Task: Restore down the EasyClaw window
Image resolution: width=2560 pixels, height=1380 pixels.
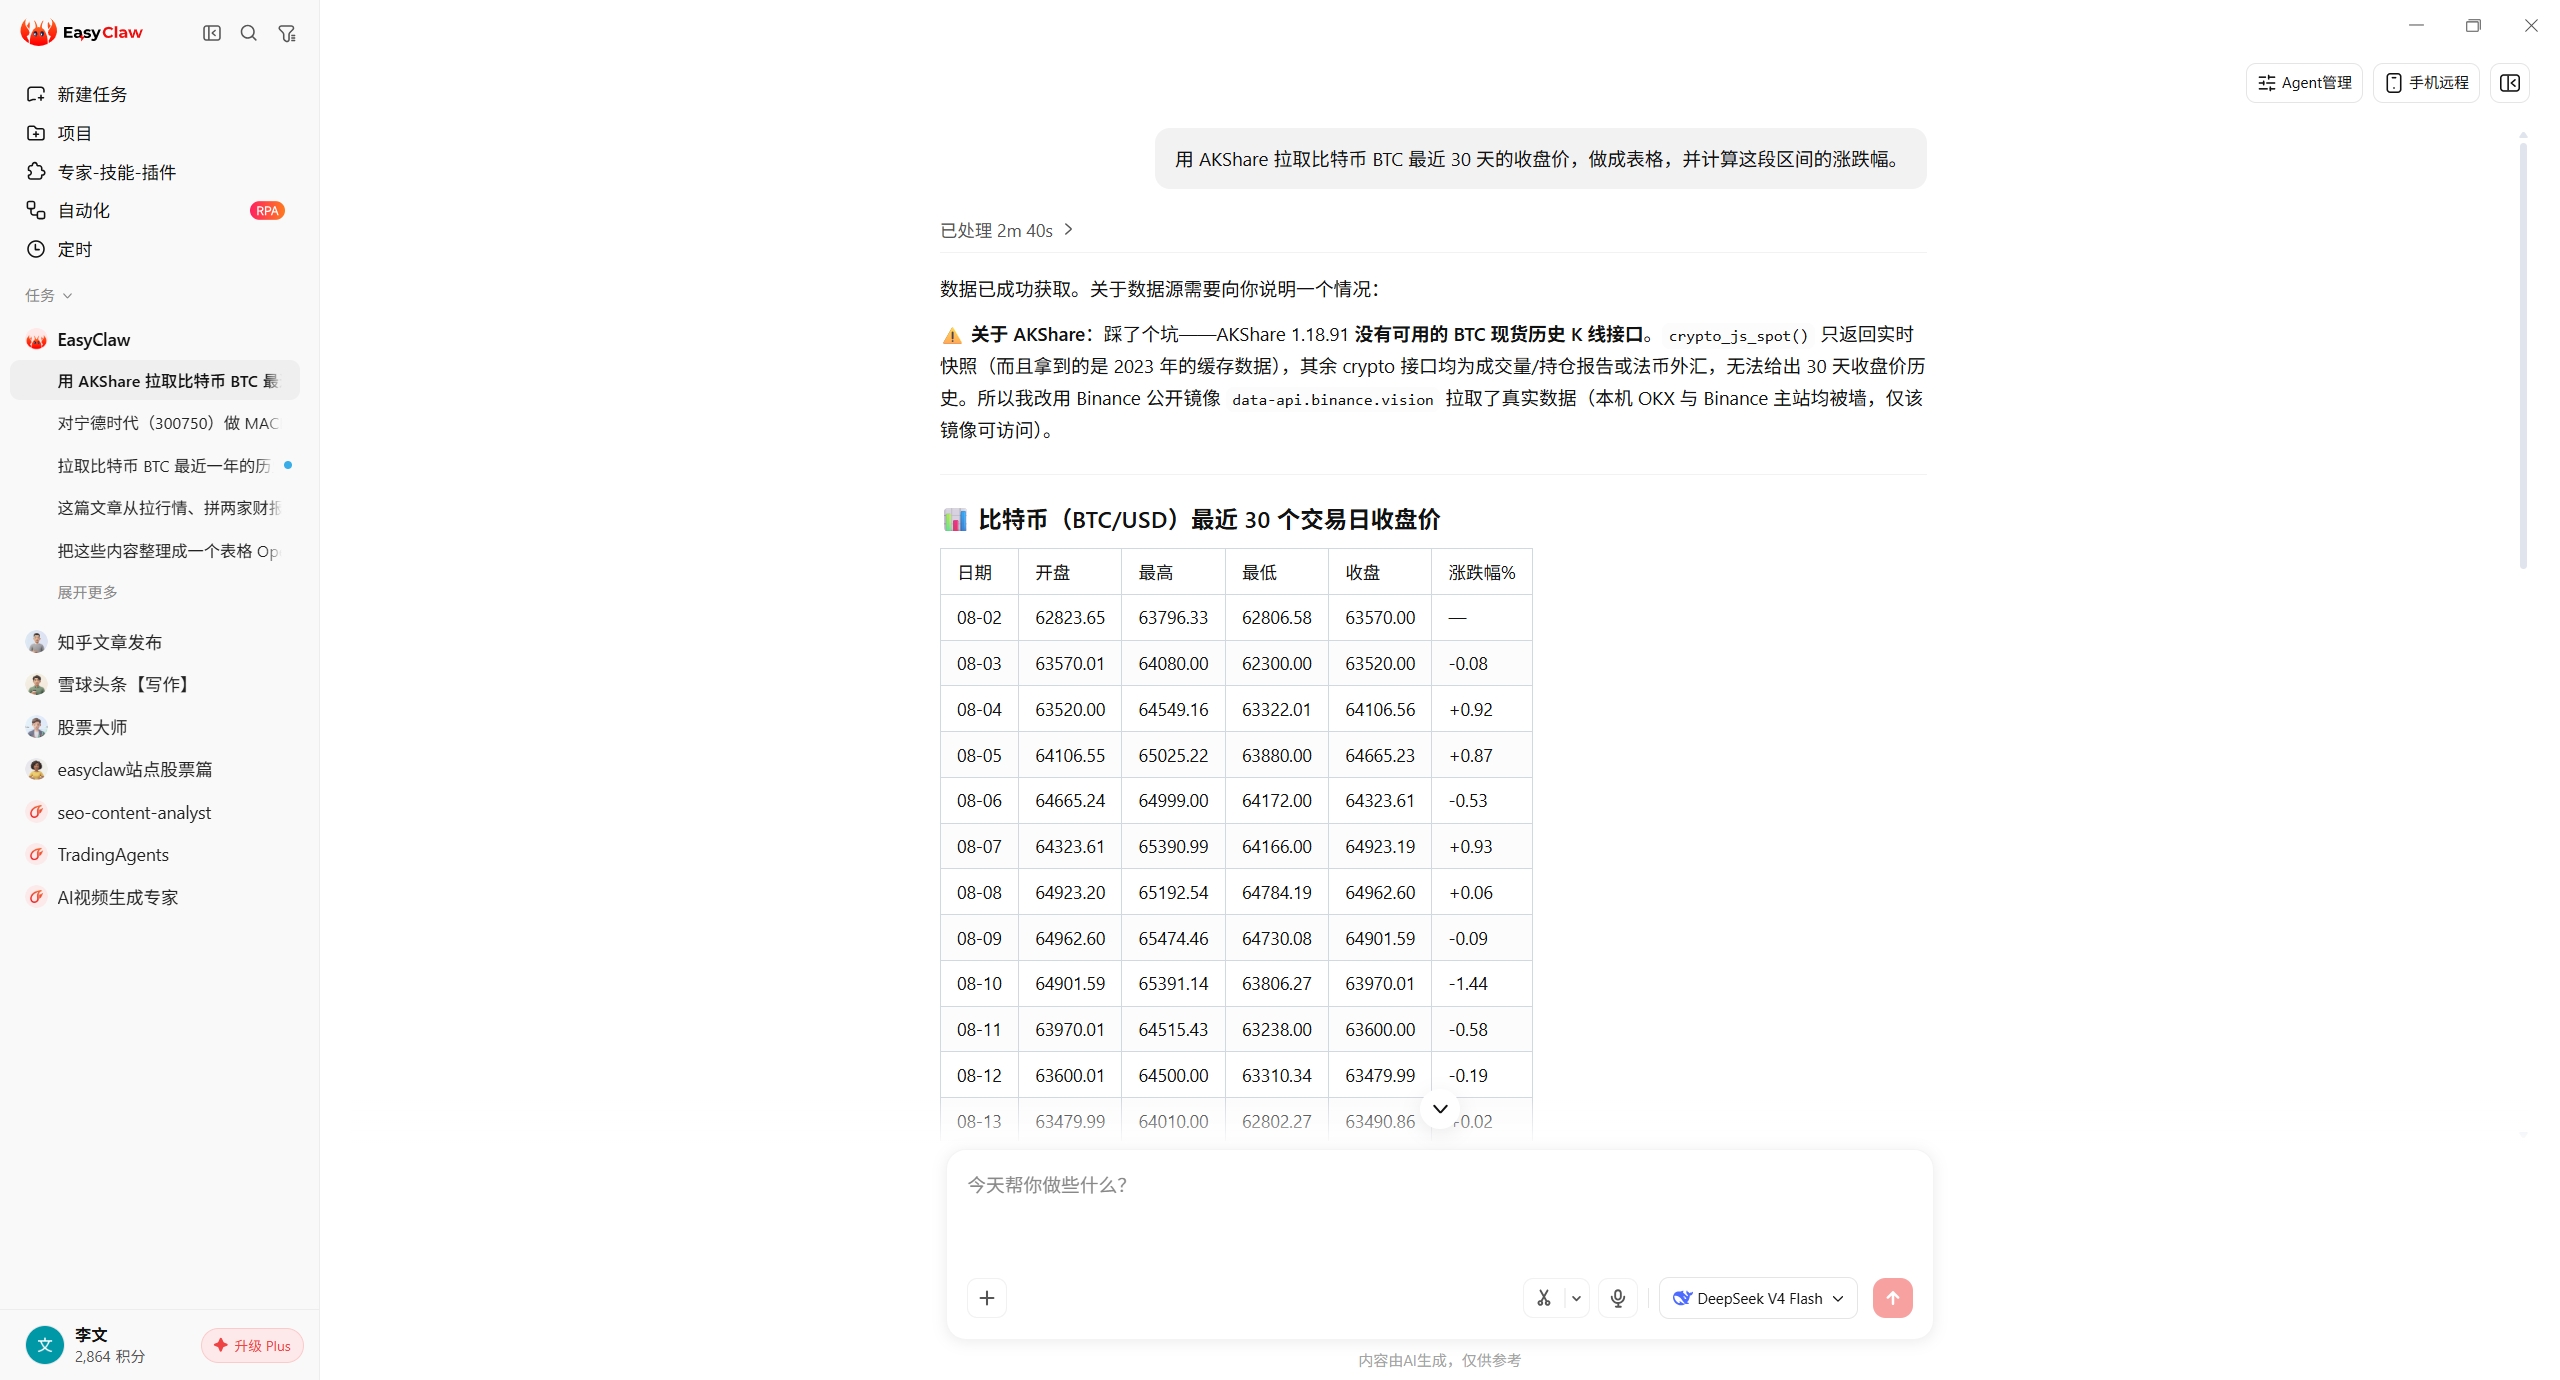Action: pos(2473,25)
